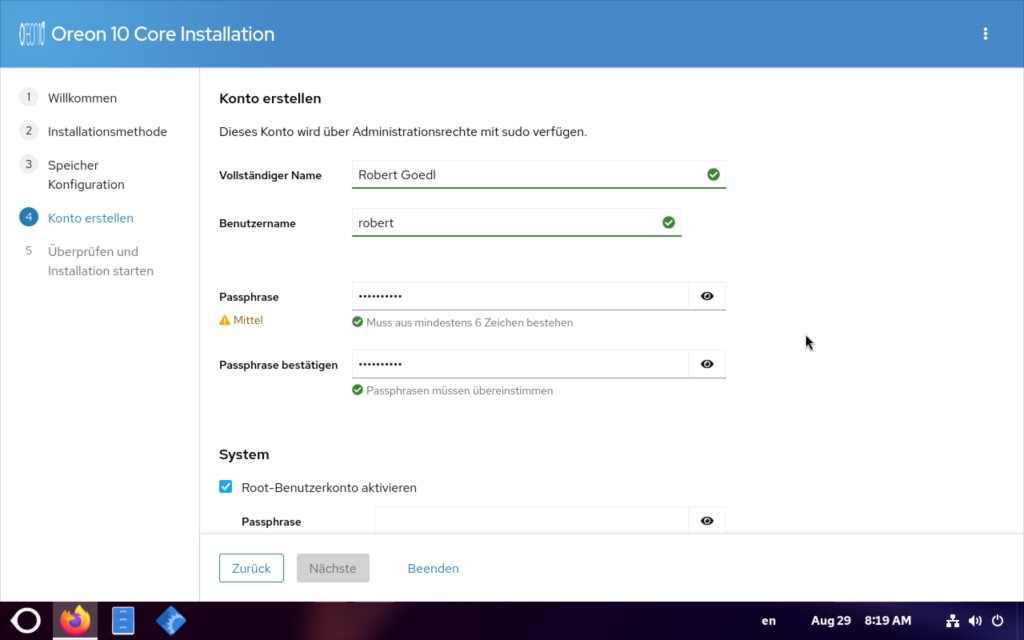This screenshot has height=640, width=1024.
Task: Click the 'Dieses Konto wird über Administrationsrechte' description
Action: click(x=403, y=132)
